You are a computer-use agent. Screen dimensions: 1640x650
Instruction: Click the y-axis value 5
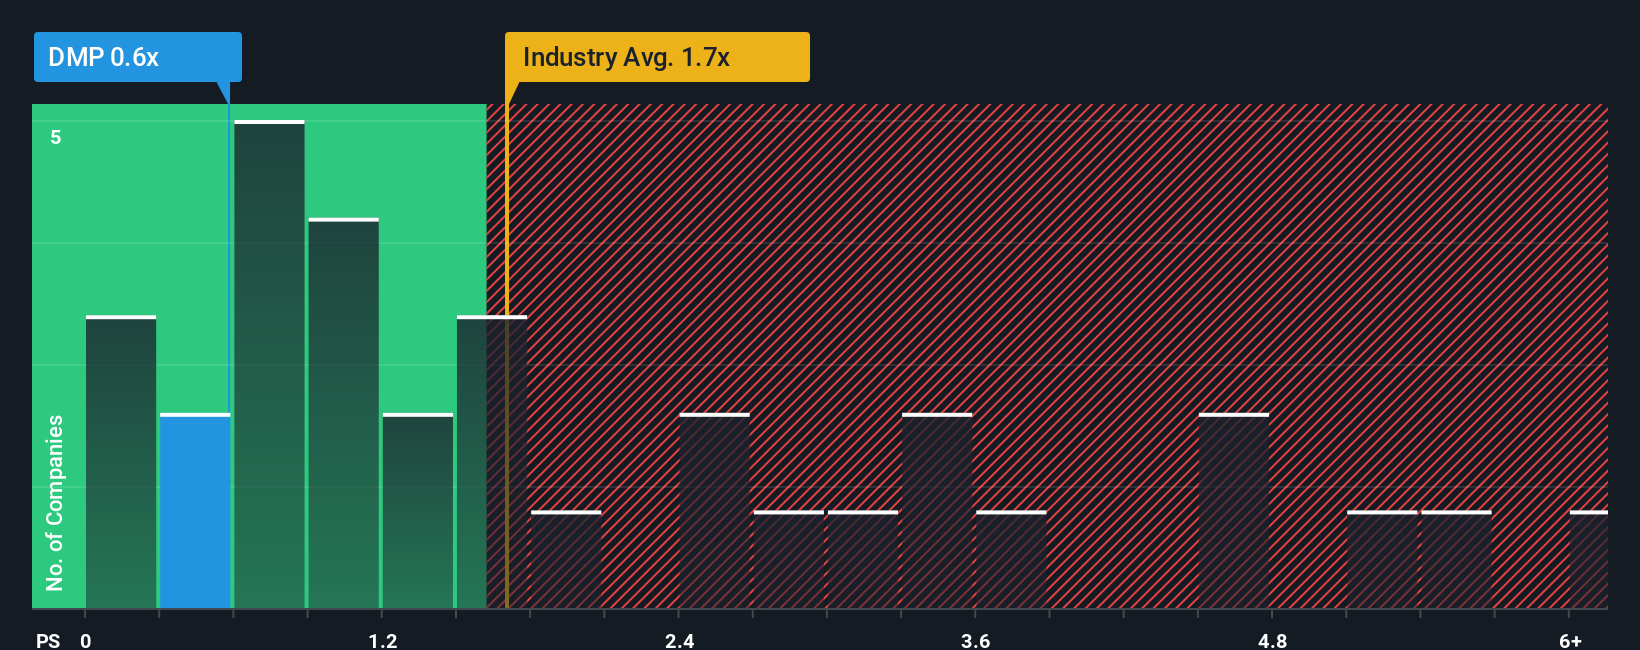click(x=56, y=137)
